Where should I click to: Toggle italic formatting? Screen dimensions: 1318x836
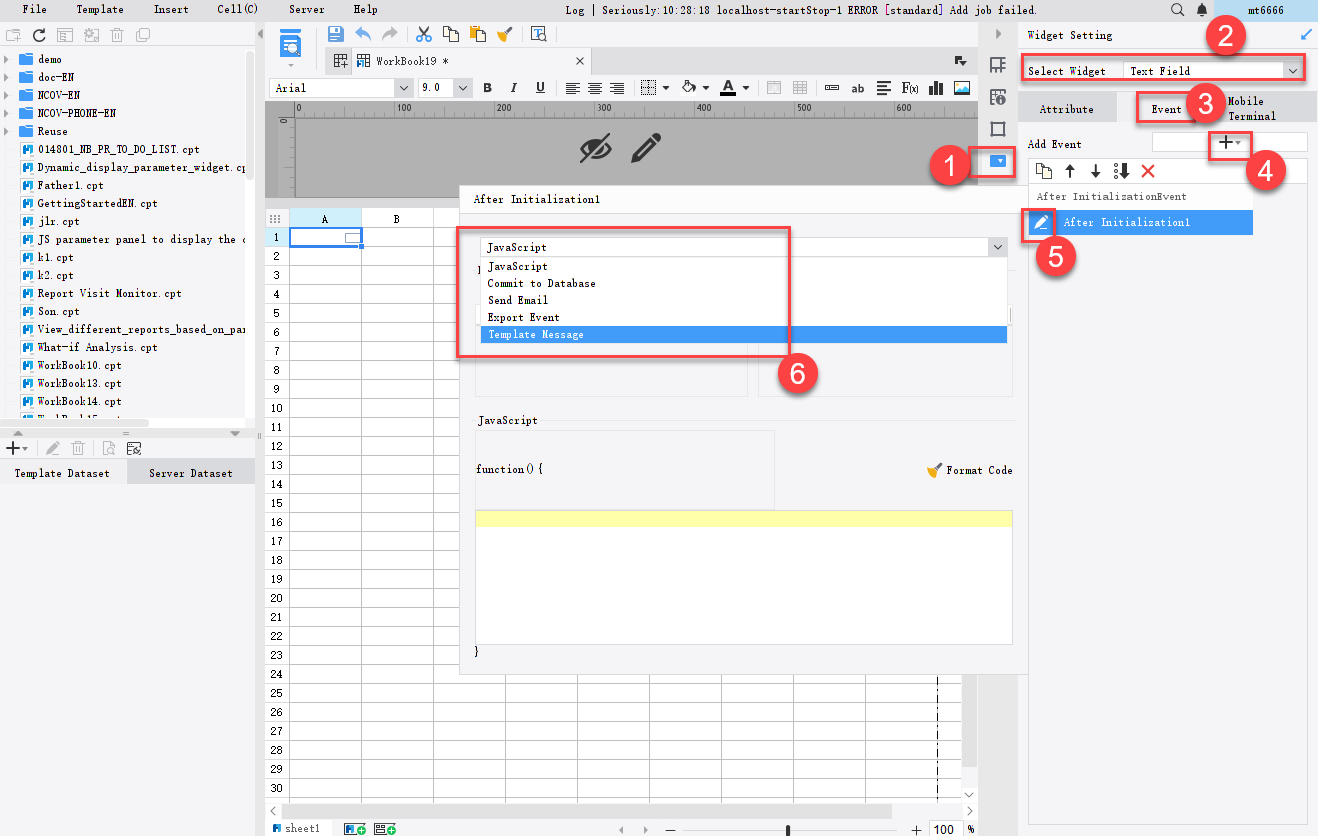click(x=513, y=88)
